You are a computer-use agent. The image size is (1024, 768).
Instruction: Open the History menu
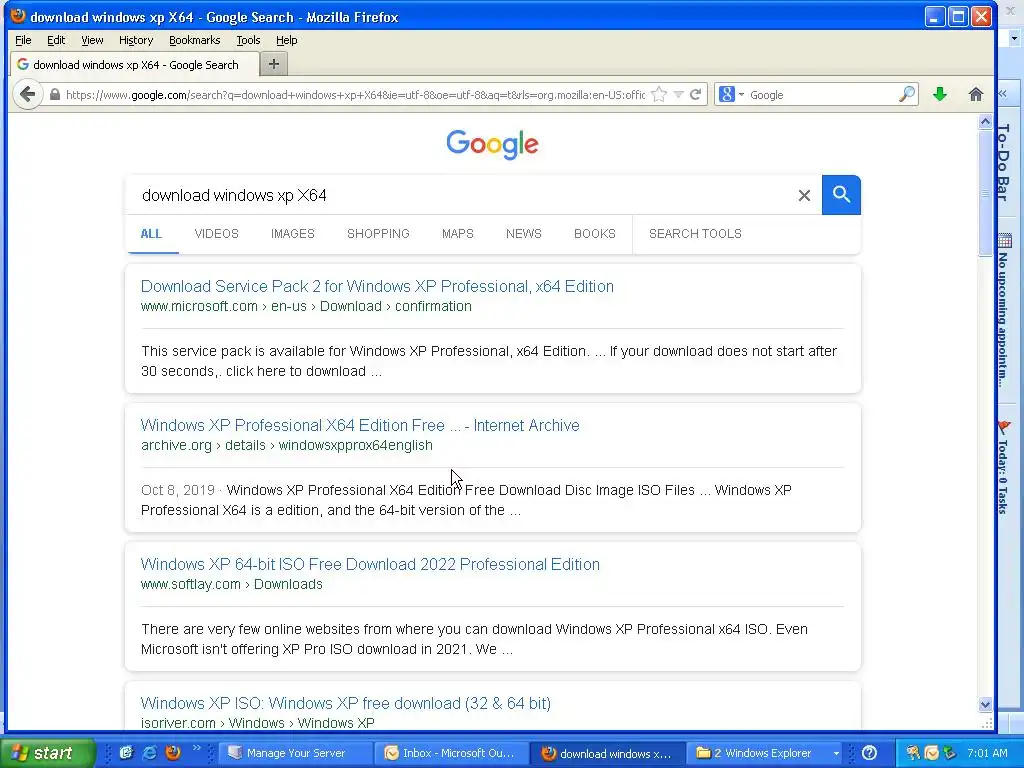pos(136,40)
